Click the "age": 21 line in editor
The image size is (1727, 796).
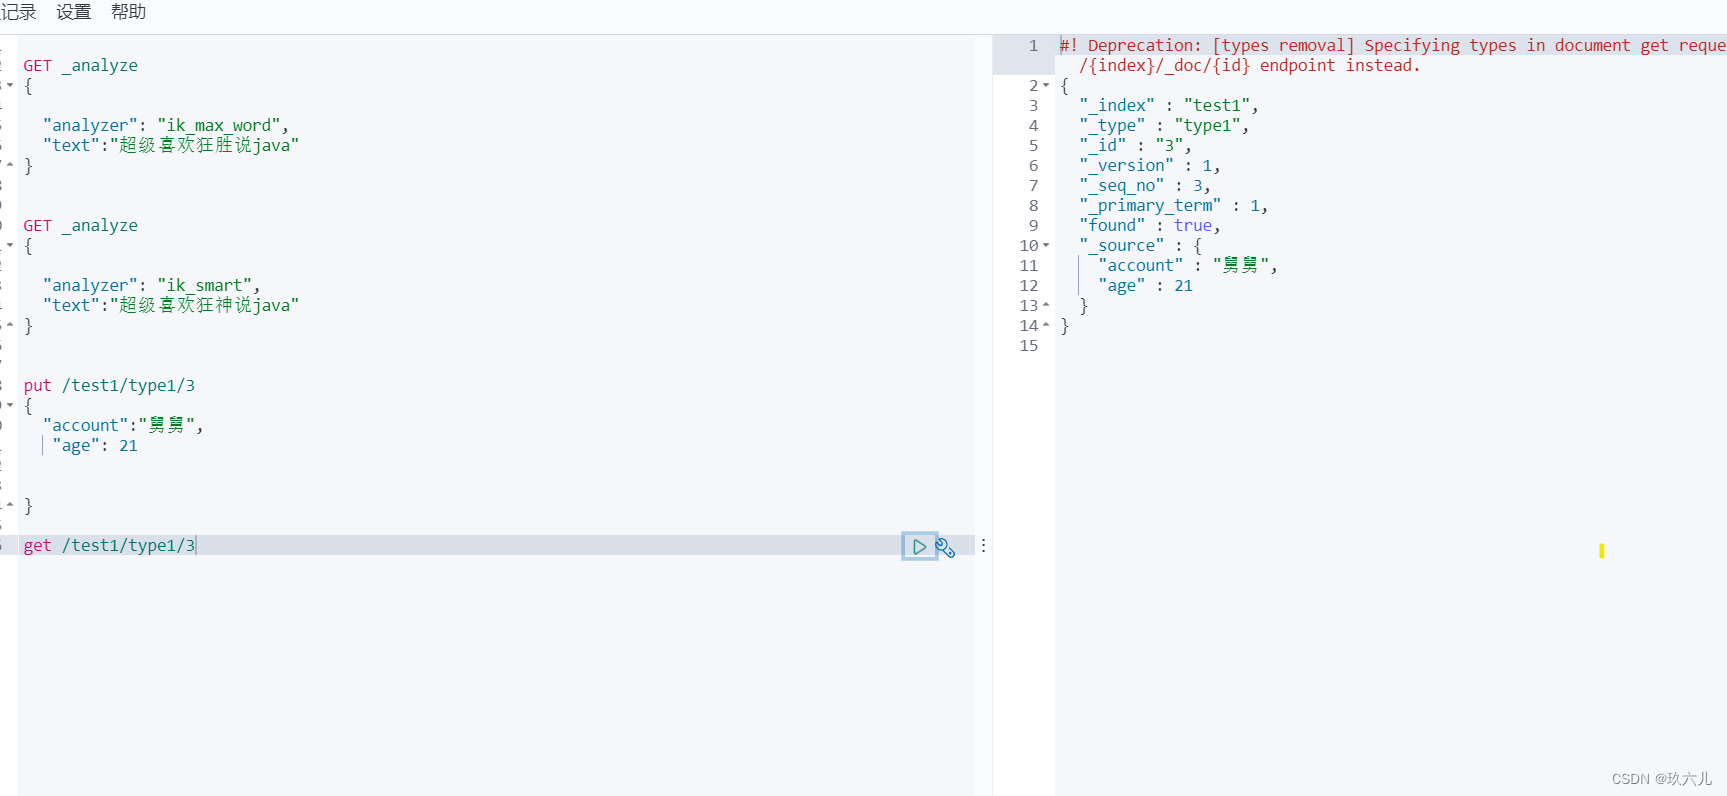pos(95,446)
